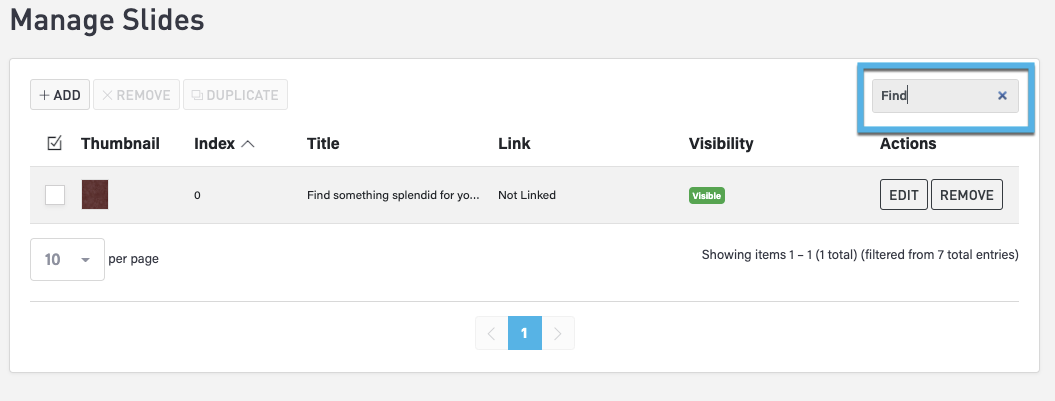This screenshot has height=401, width=1055.
Task: Click the slide's dark red thumbnail
Action: pos(95,195)
